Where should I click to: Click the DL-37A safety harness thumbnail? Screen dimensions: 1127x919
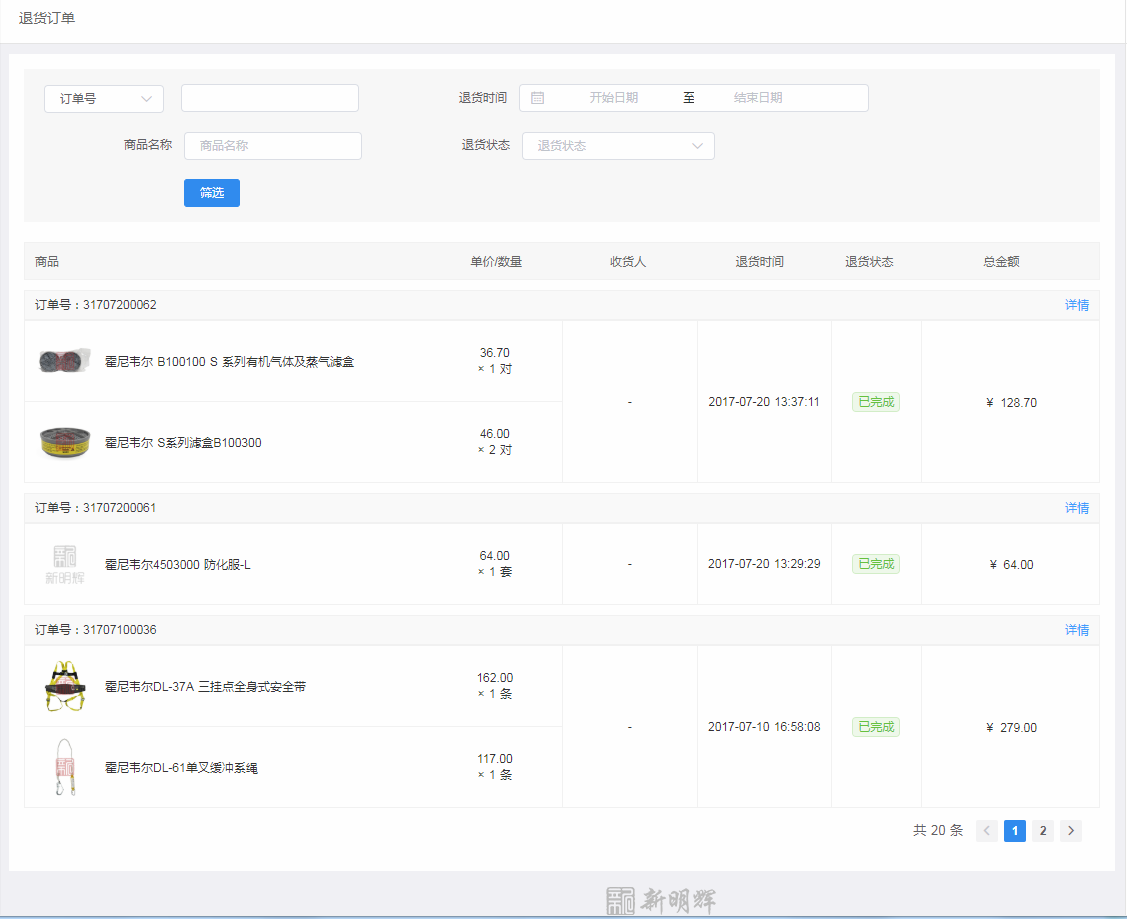point(65,686)
